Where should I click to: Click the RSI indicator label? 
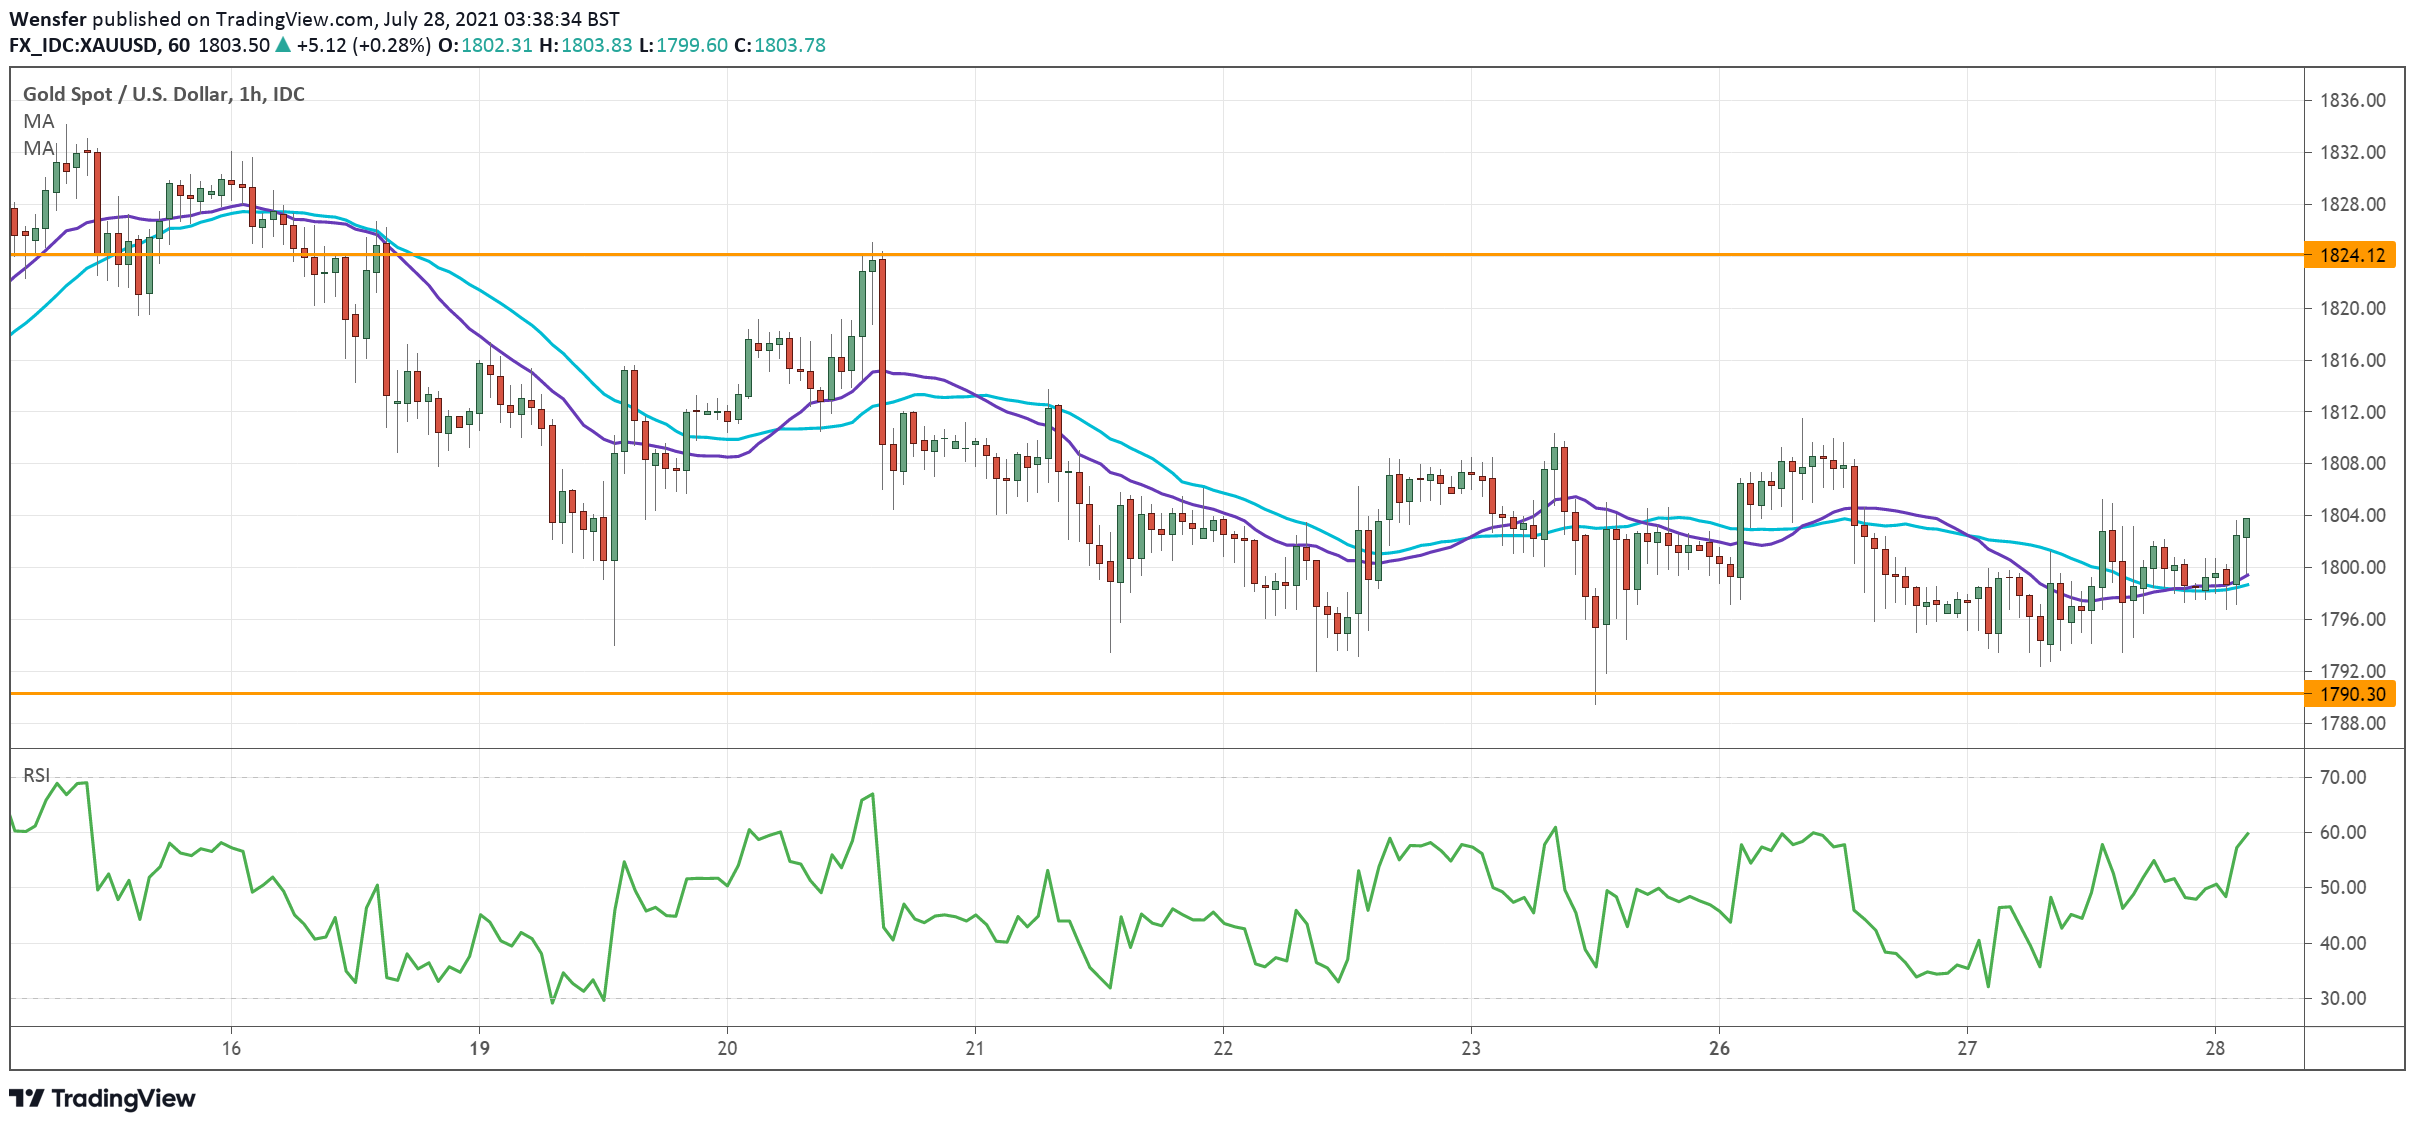pyautogui.click(x=36, y=775)
